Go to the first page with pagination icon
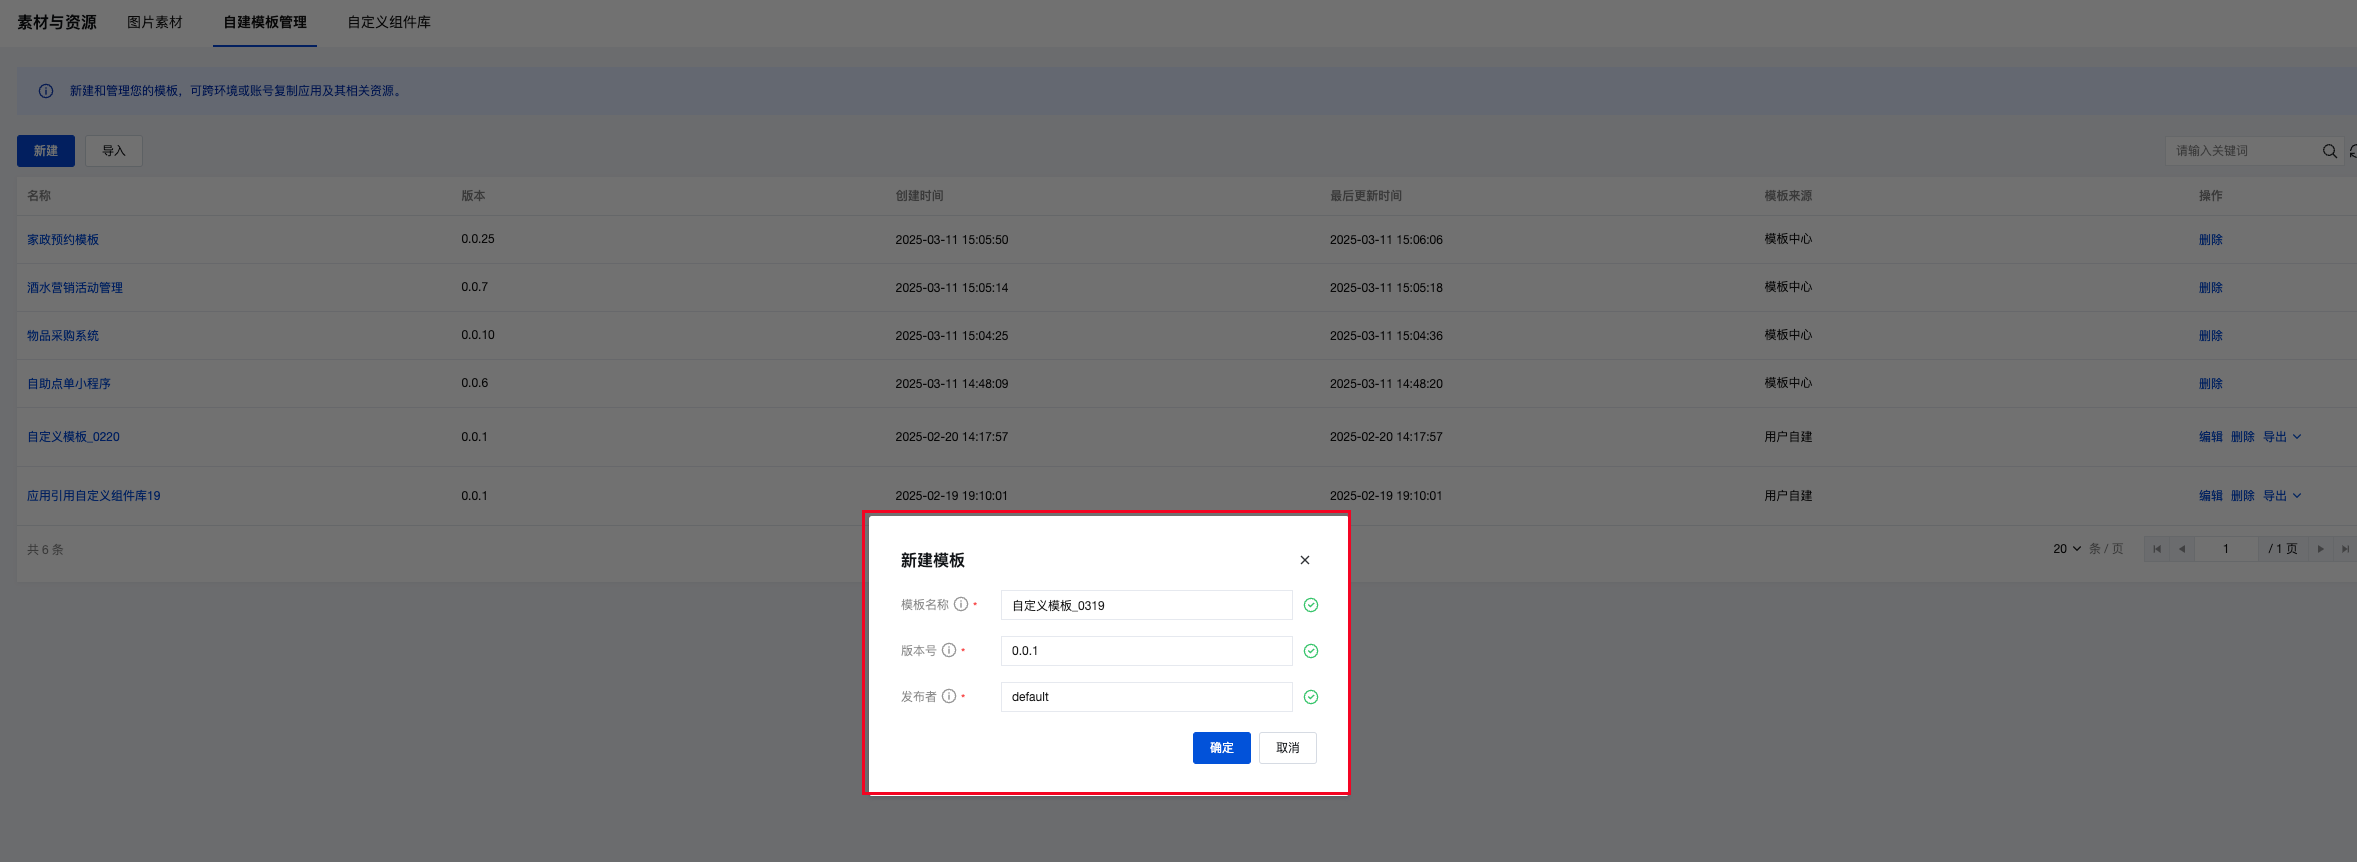Viewport: 2357px width, 862px height. coord(2157,549)
